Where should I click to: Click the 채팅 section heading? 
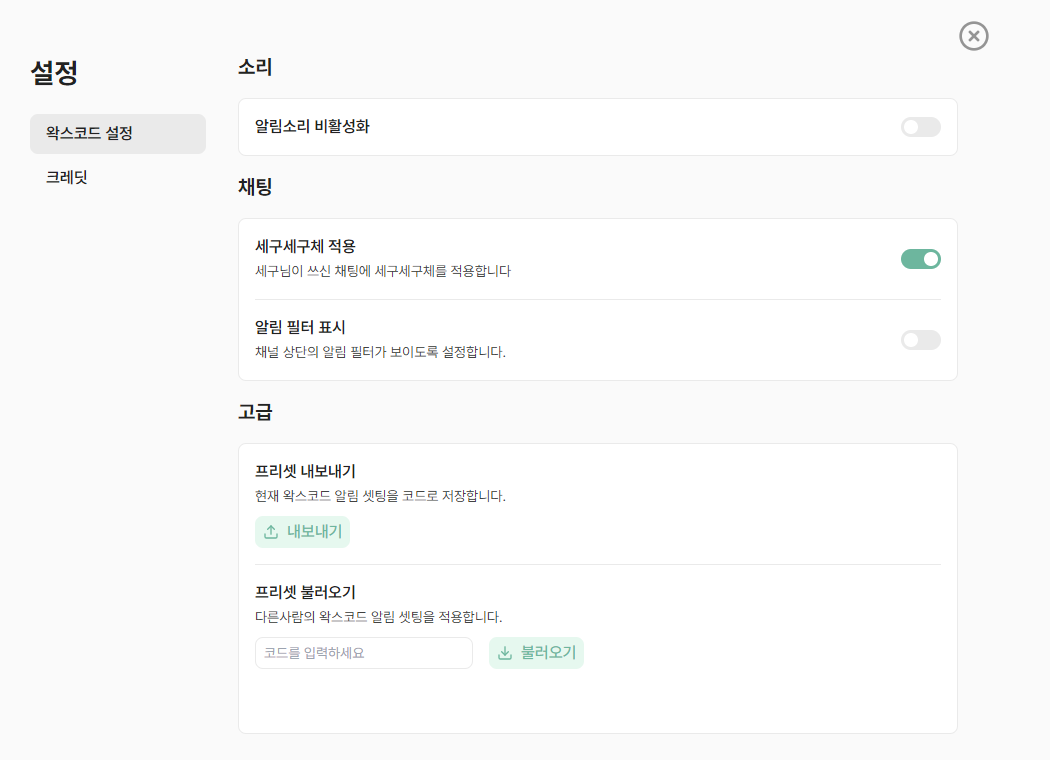click(255, 186)
